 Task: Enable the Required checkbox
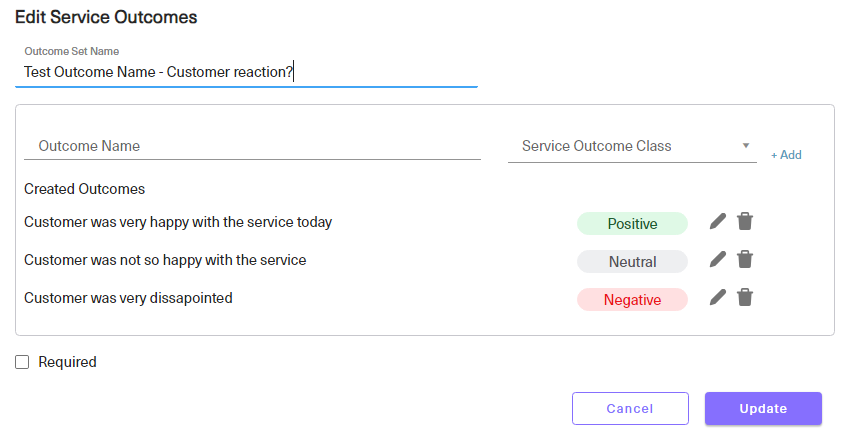click(x=22, y=362)
